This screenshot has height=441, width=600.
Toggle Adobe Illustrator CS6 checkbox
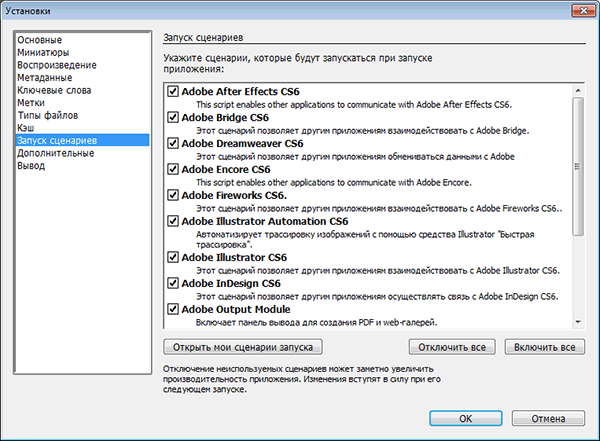(173, 257)
